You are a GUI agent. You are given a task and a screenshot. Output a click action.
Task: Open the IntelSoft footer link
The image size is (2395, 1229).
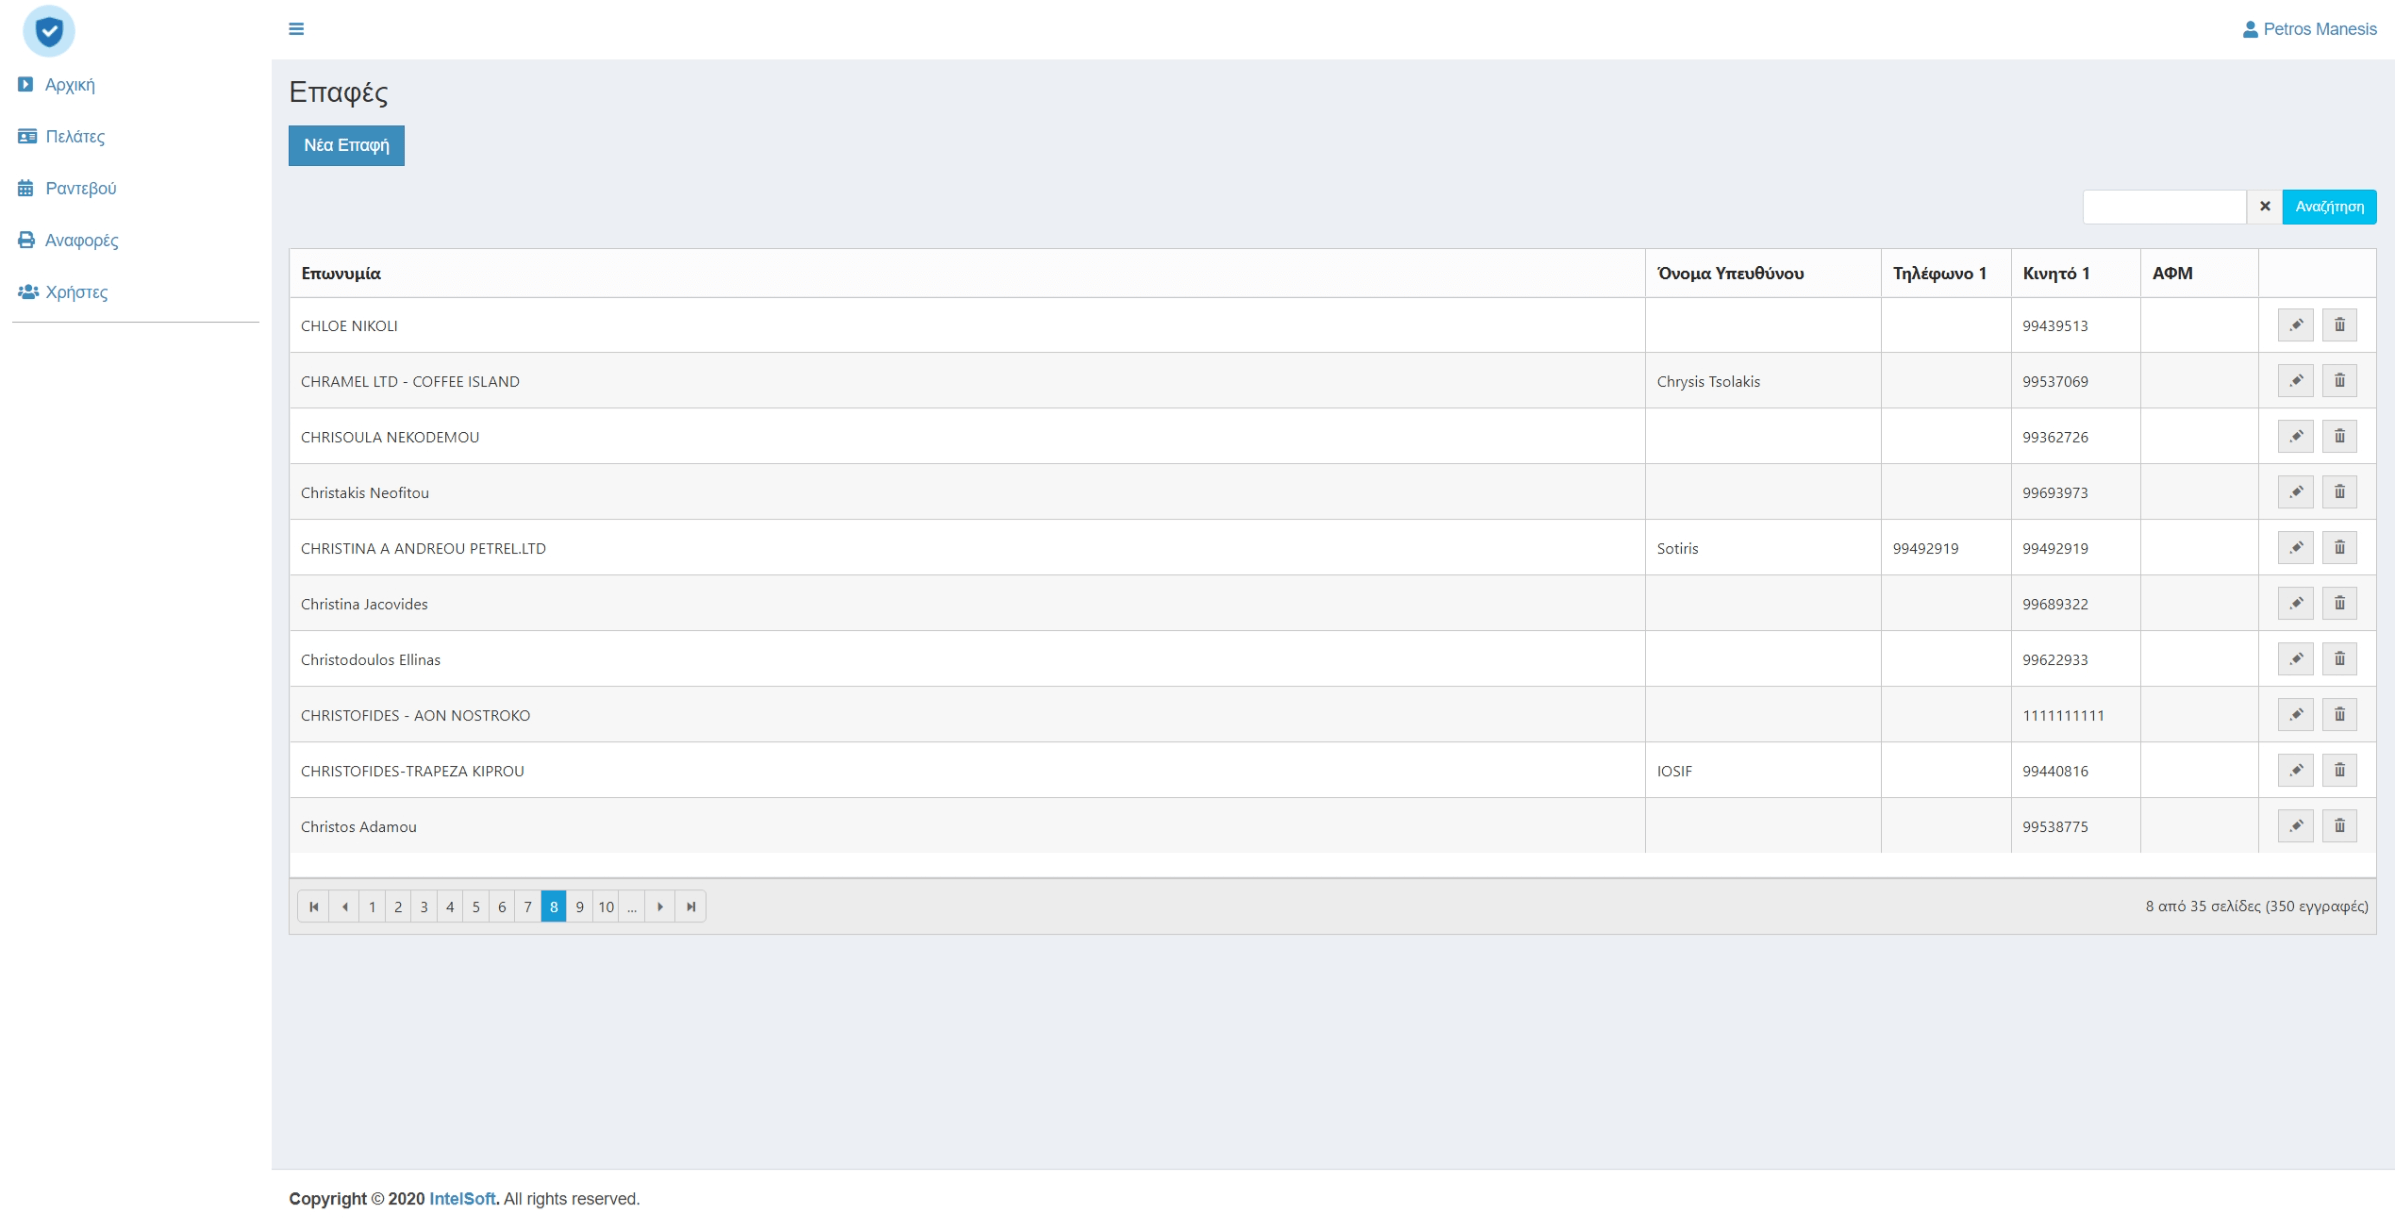click(x=461, y=1198)
